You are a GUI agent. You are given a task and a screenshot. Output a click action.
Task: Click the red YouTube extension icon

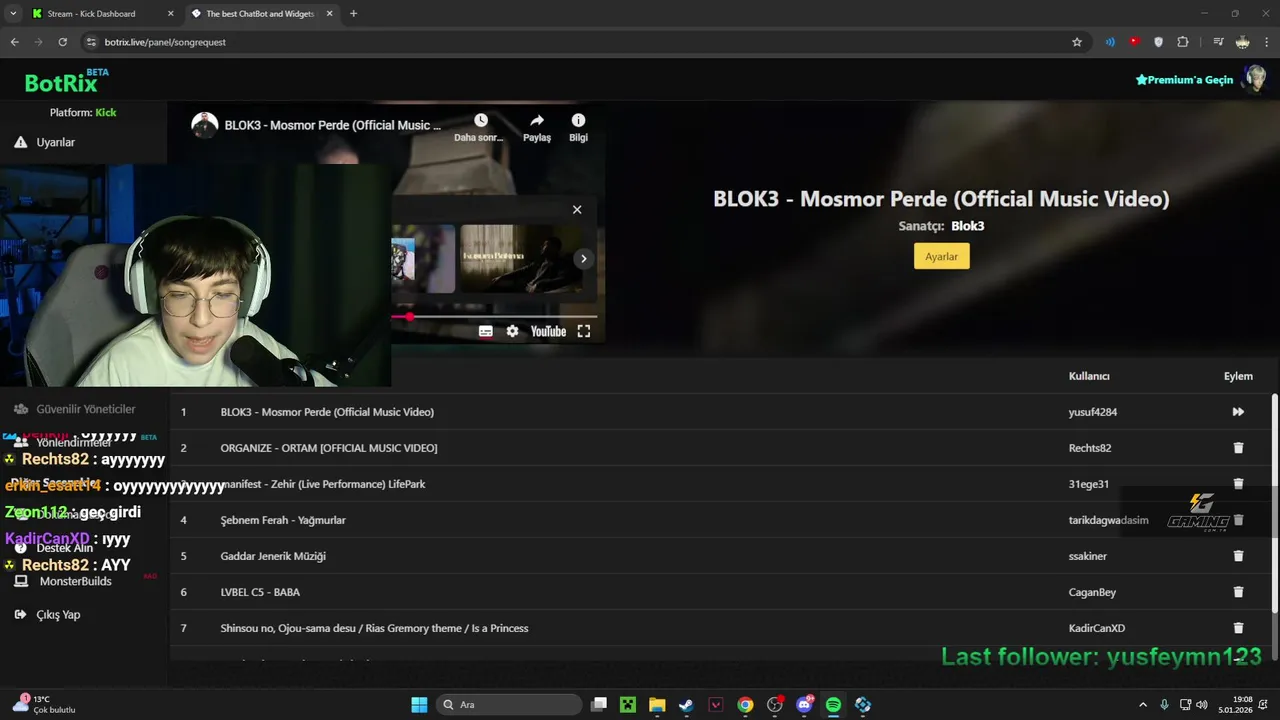[x=1134, y=42]
